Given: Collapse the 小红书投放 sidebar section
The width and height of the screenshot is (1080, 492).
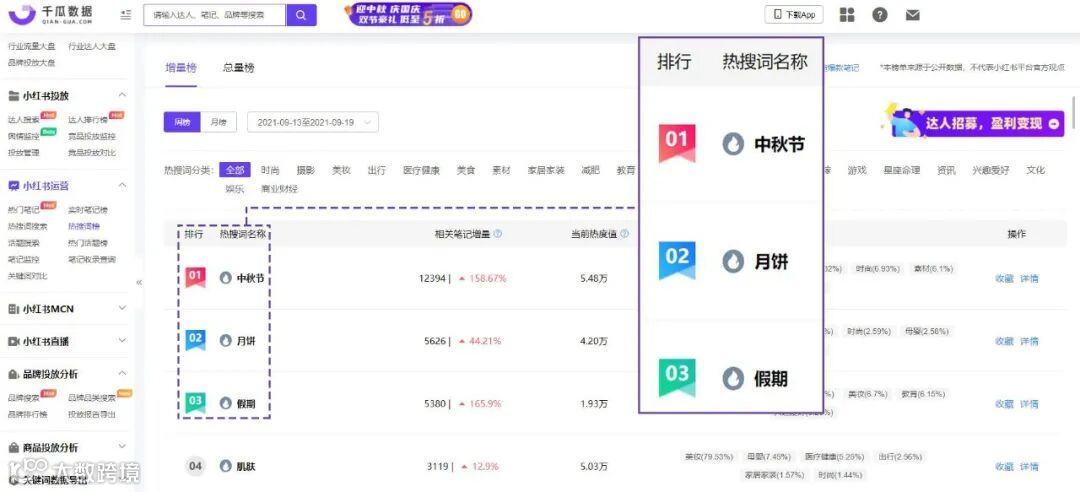Looking at the screenshot, I should pos(122,95).
